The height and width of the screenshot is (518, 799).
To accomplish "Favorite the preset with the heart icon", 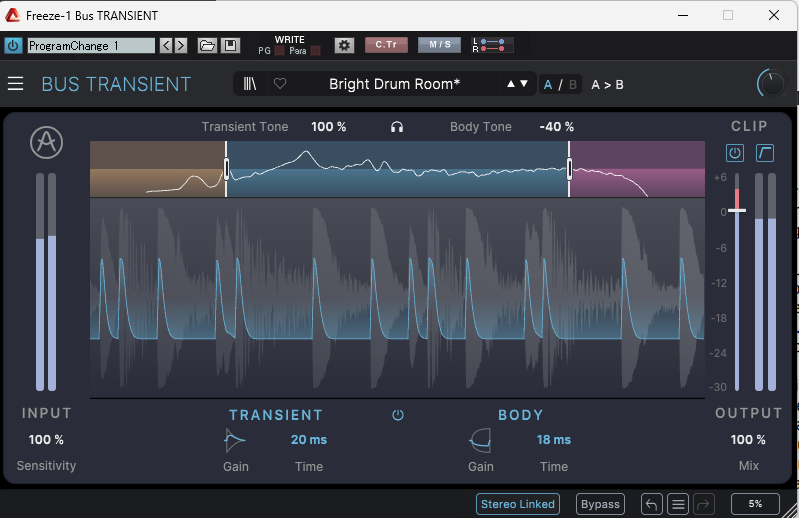I will point(280,84).
